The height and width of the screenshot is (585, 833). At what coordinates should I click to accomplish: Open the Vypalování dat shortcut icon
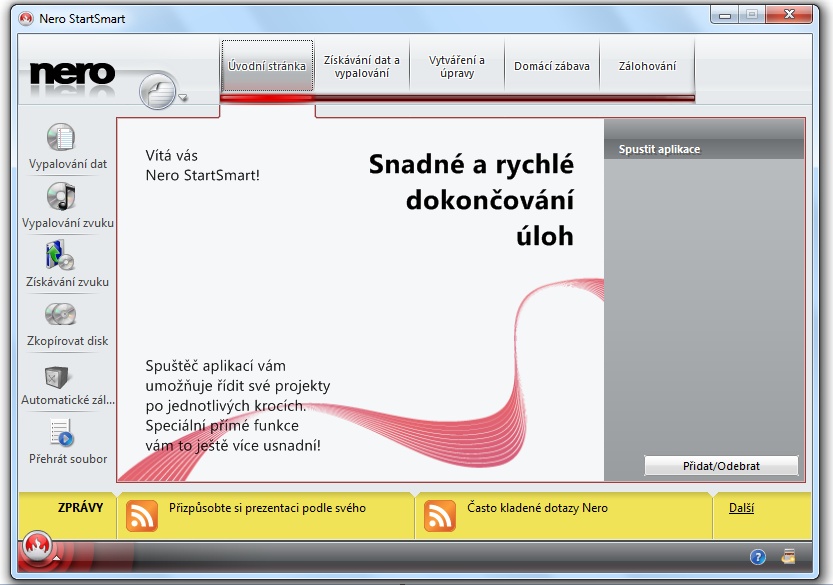point(61,138)
